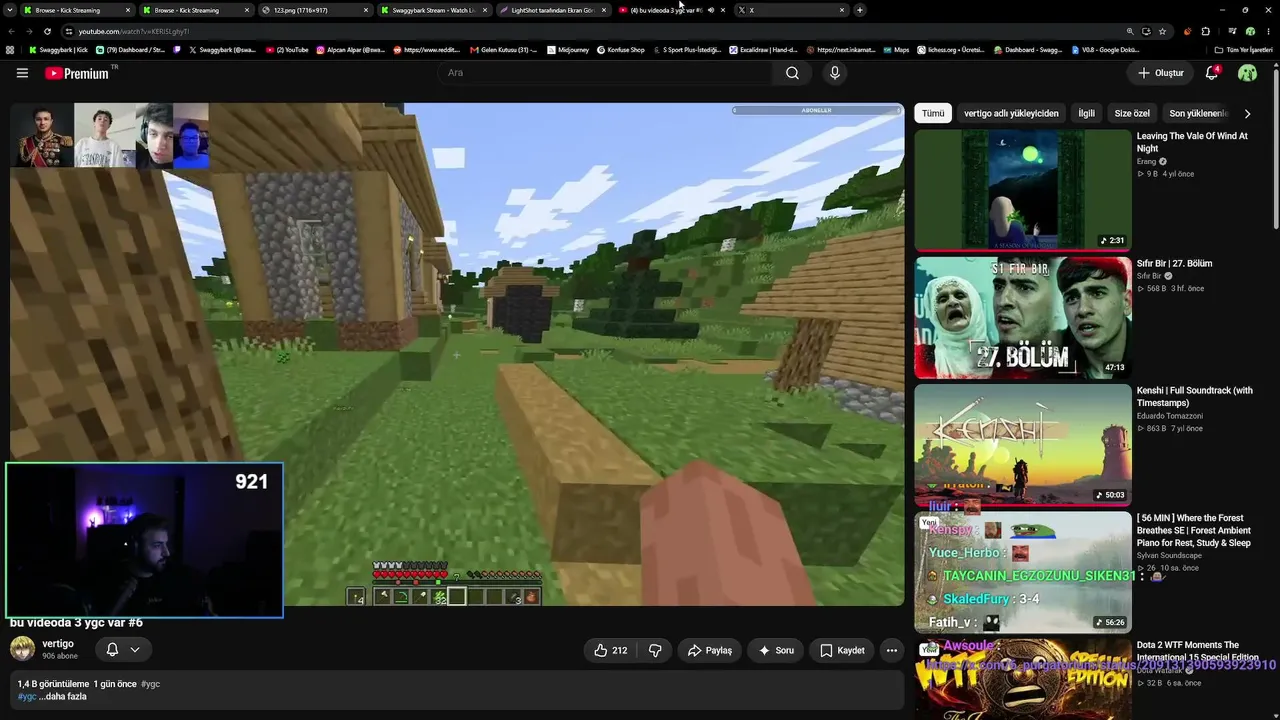This screenshot has height=720, width=1280.
Task: Open YouTube notifications bell
Action: click(1212, 73)
